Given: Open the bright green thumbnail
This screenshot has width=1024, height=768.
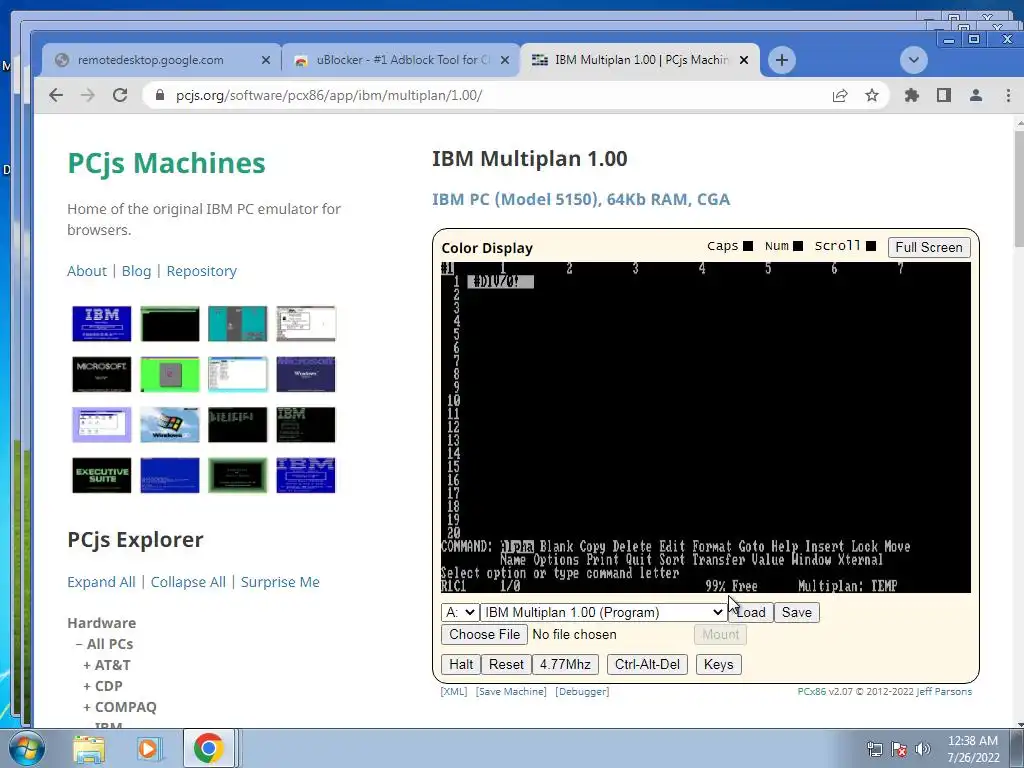Looking at the screenshot, I should [170, 374].
